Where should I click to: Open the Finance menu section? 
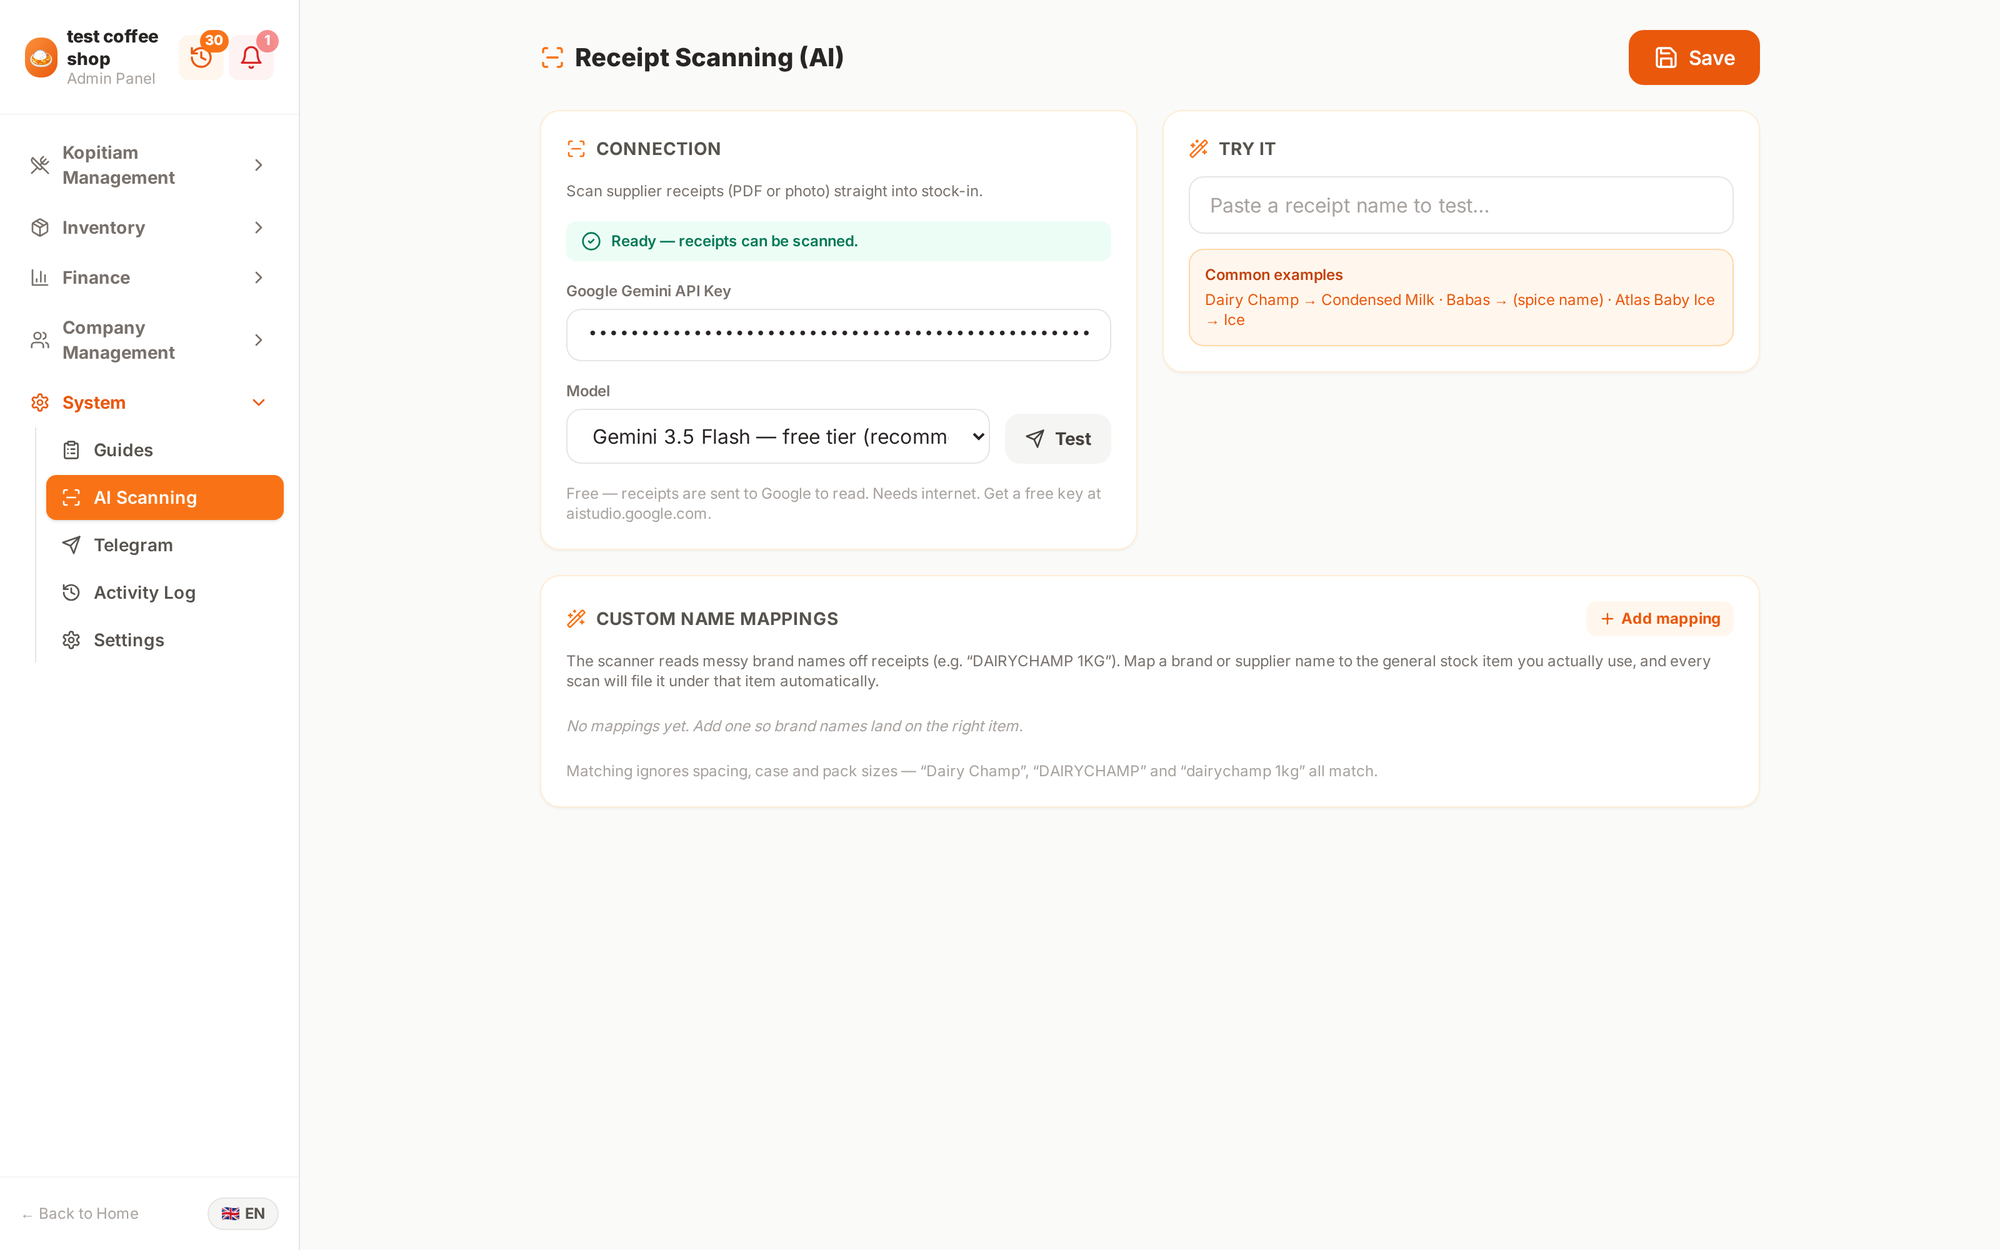[x=150, y=277]
